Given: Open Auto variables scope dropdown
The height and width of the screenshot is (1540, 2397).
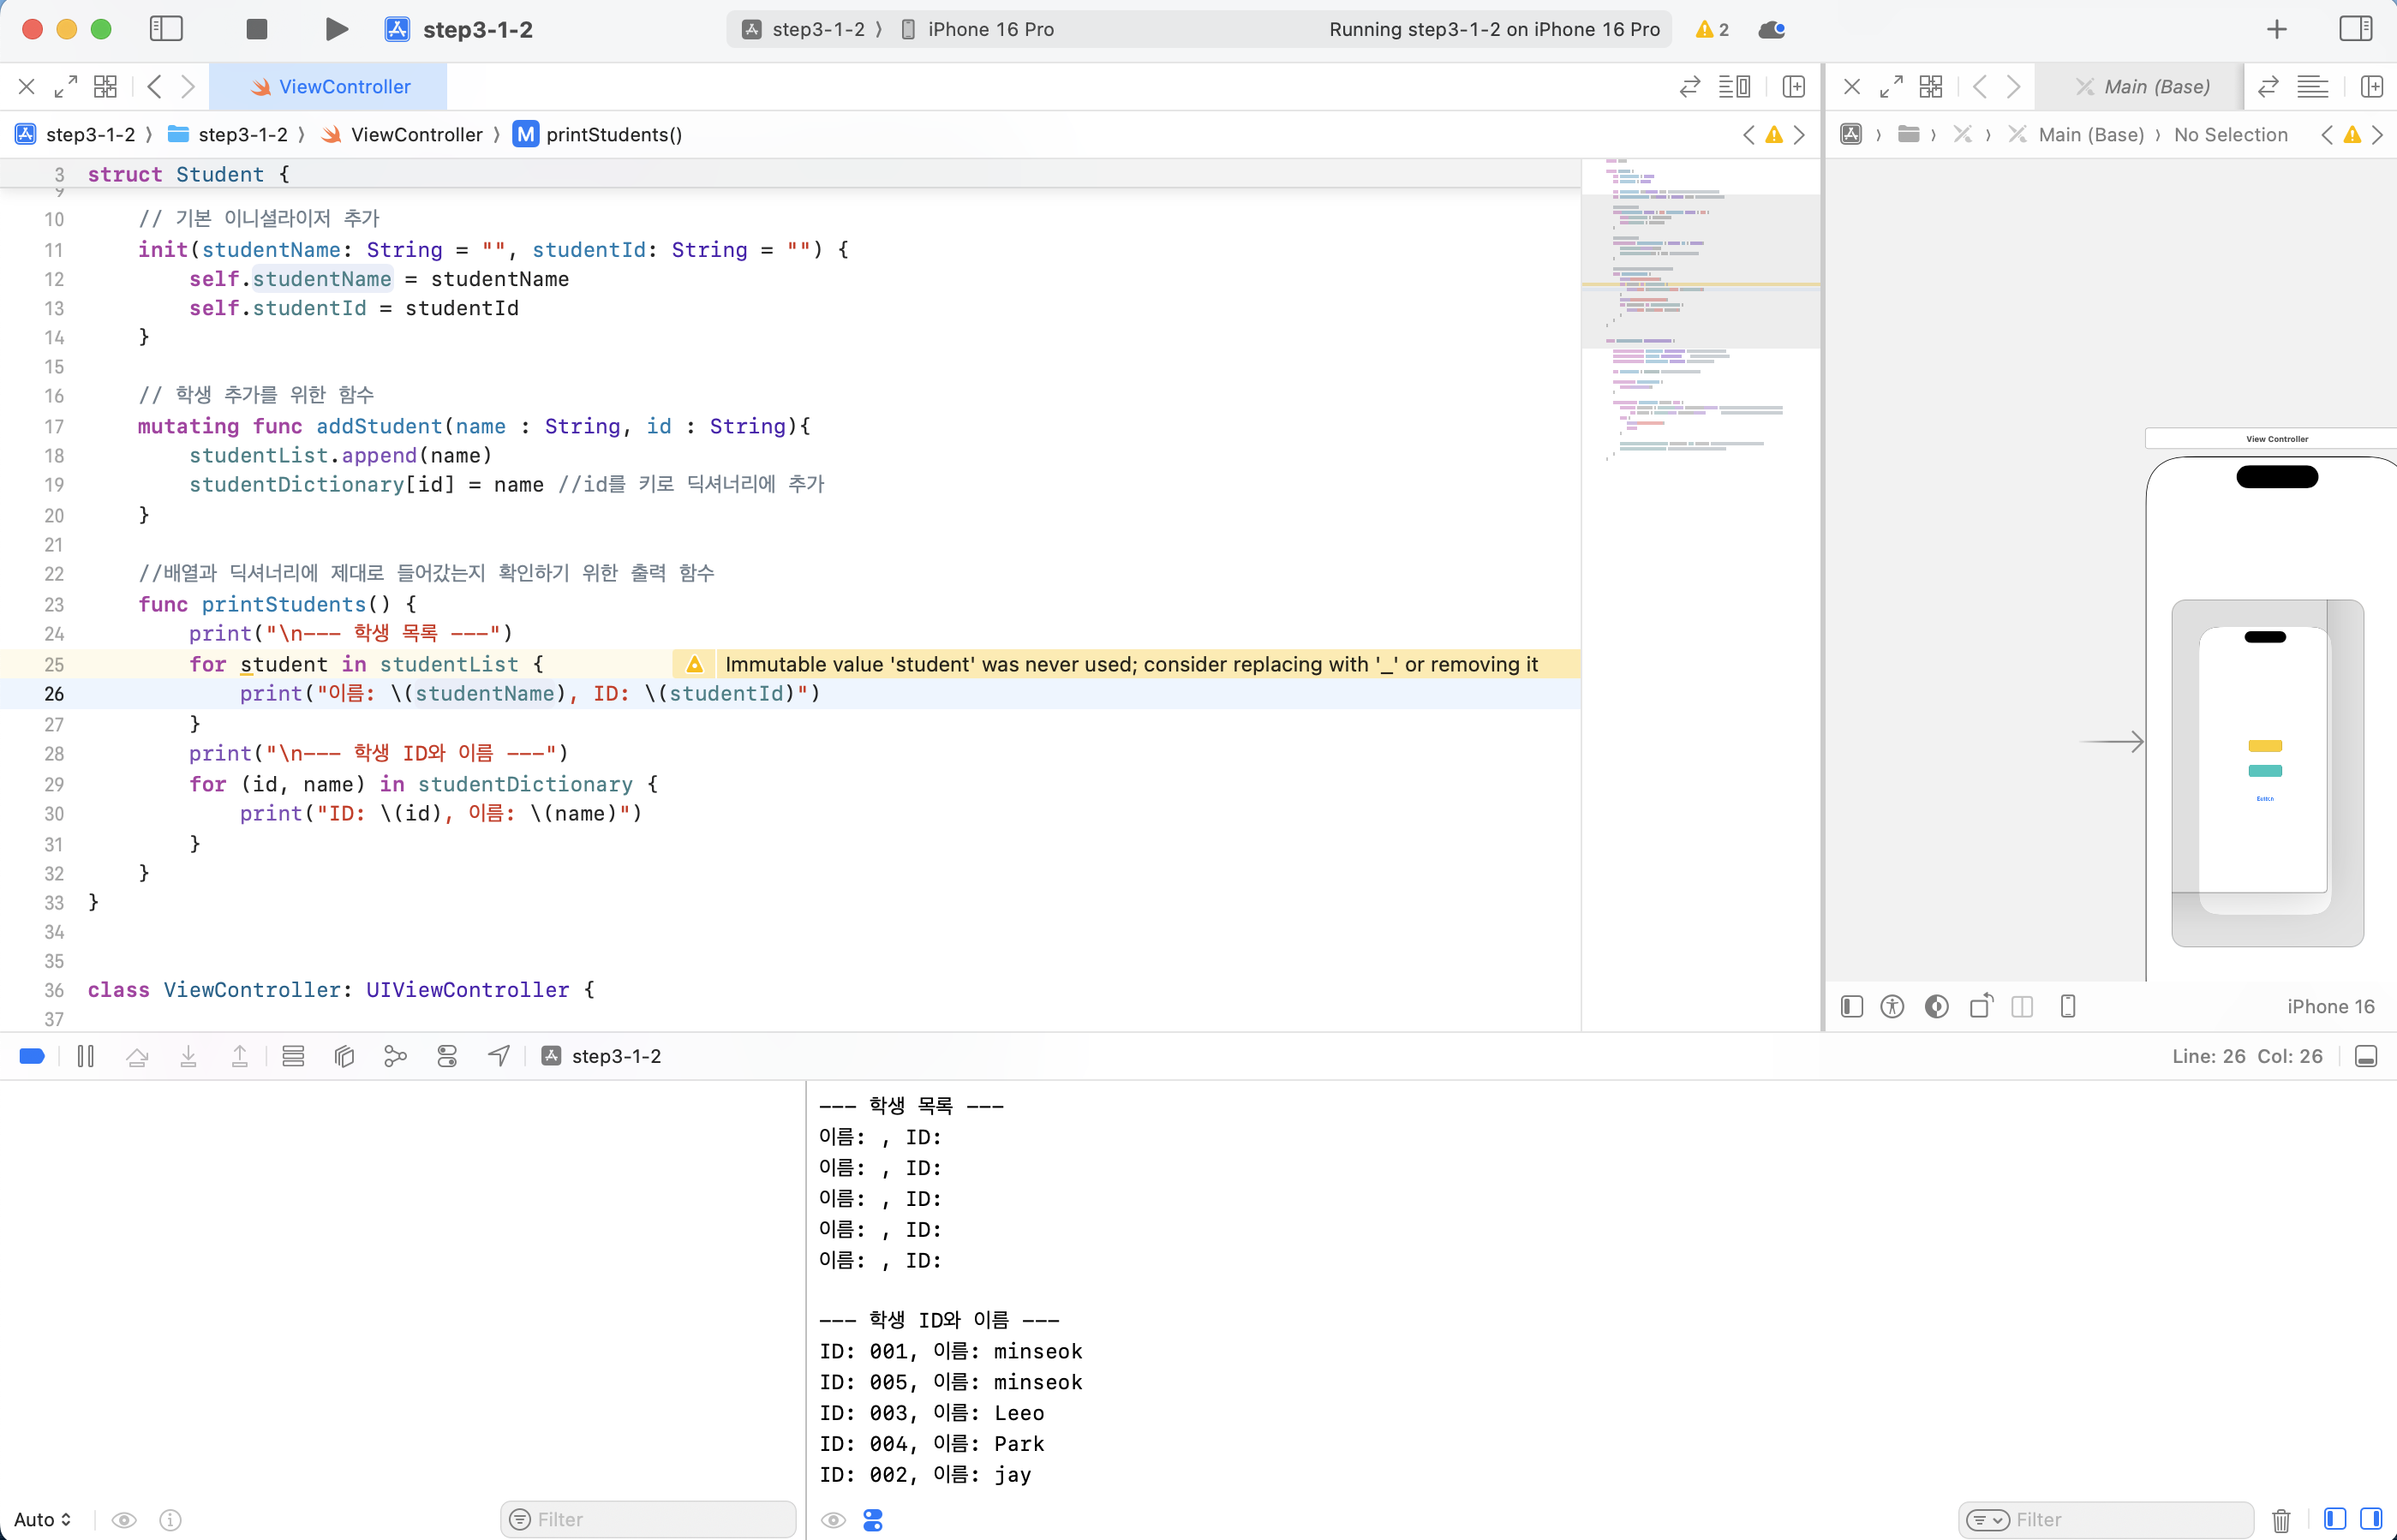Looking at the screenshot, I should click(x=42, y=1519).
